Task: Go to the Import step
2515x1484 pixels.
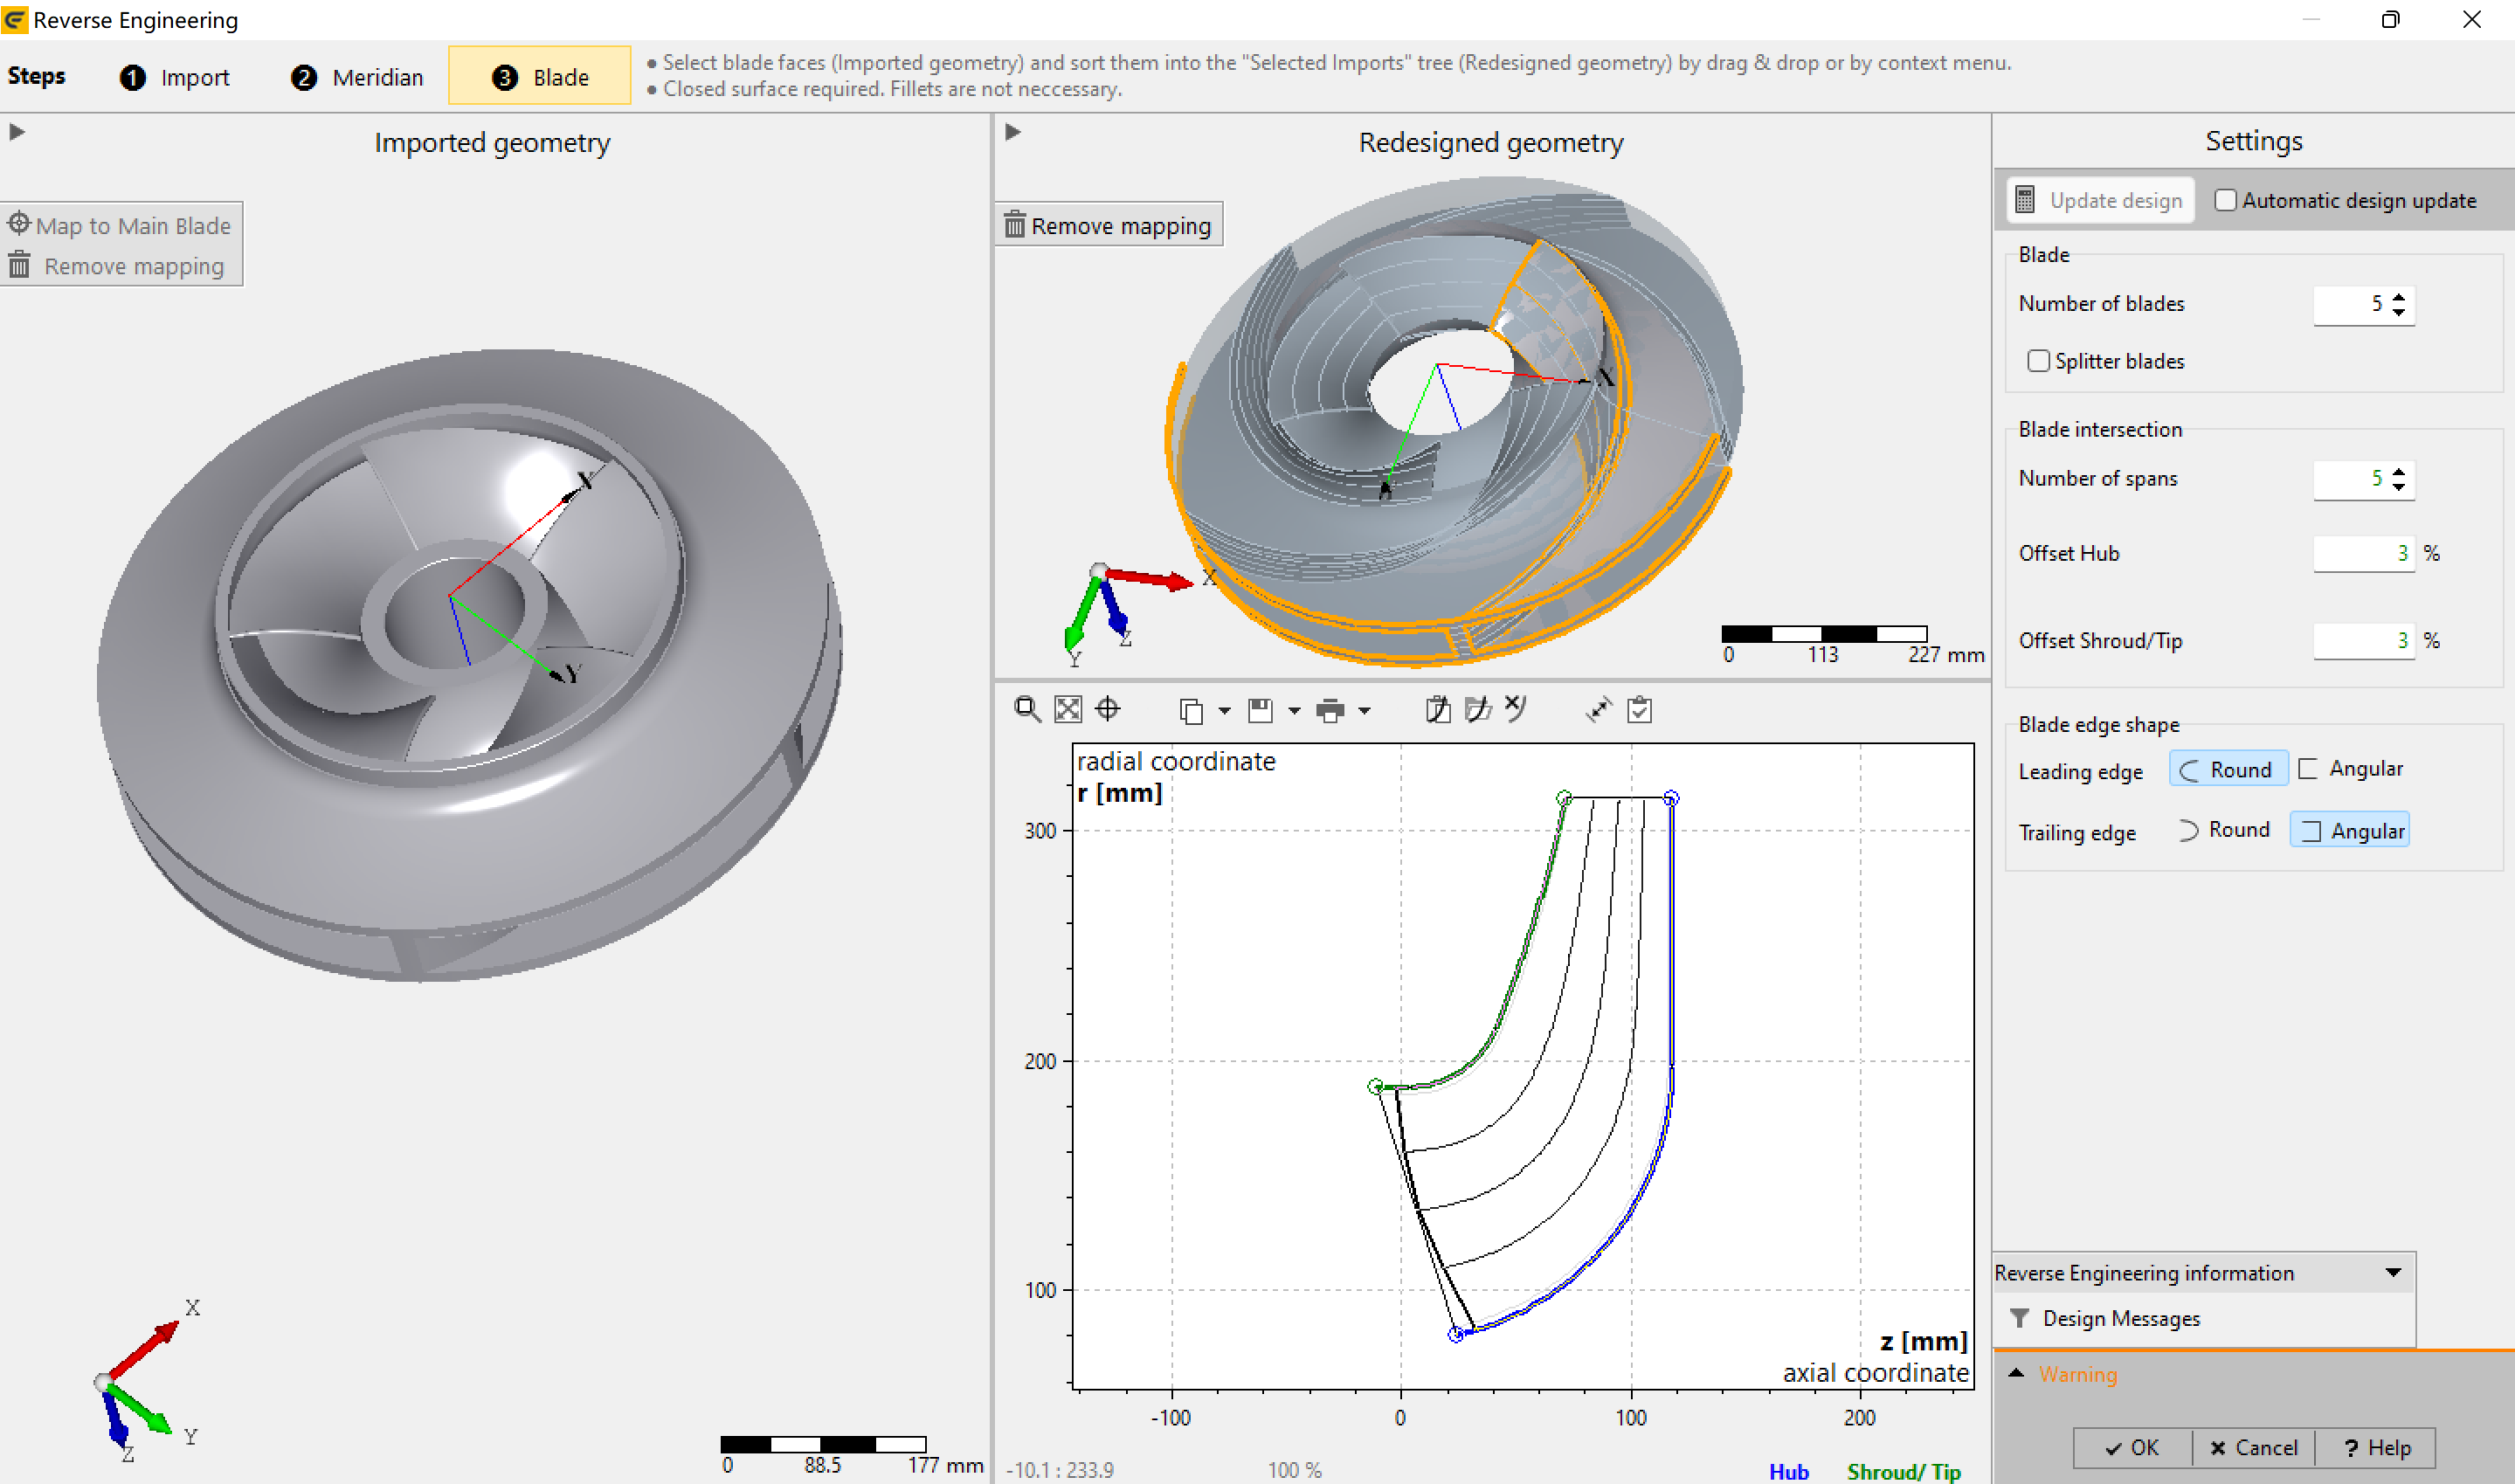Action: click(x=174, y=77)
